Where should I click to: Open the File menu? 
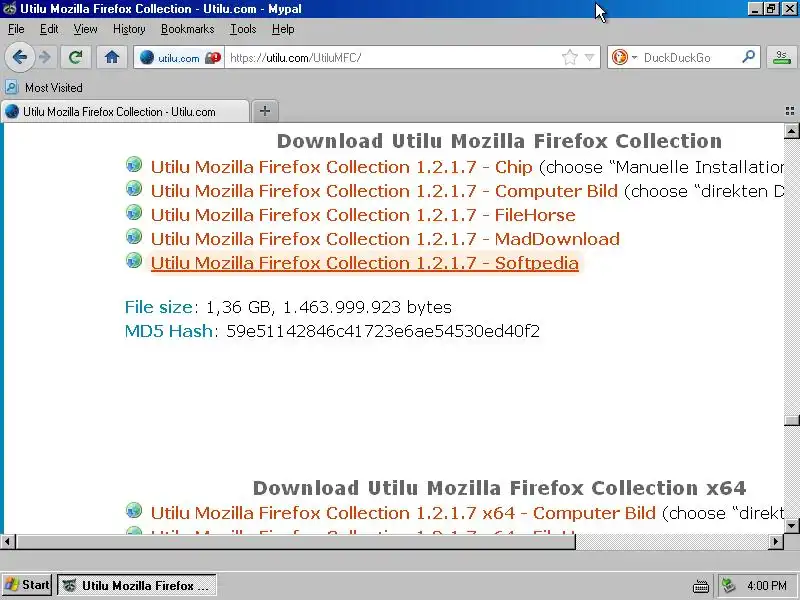coord(16,29)
